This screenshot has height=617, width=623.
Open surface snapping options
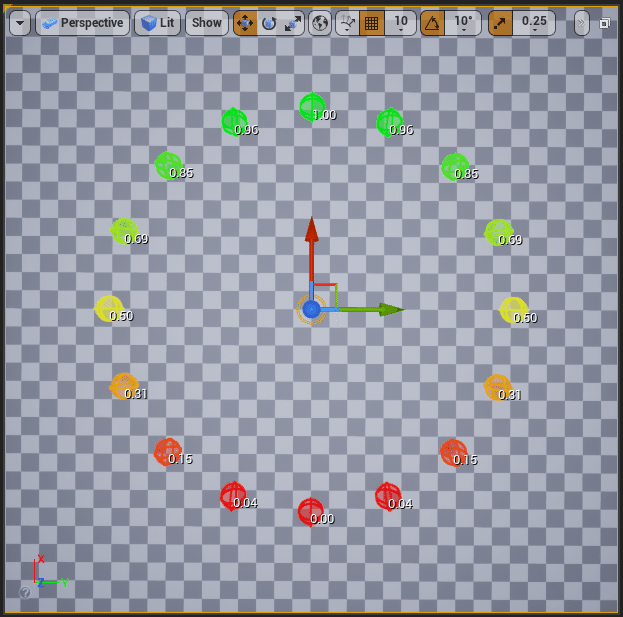pyautogui.click(x=348, y=23)
